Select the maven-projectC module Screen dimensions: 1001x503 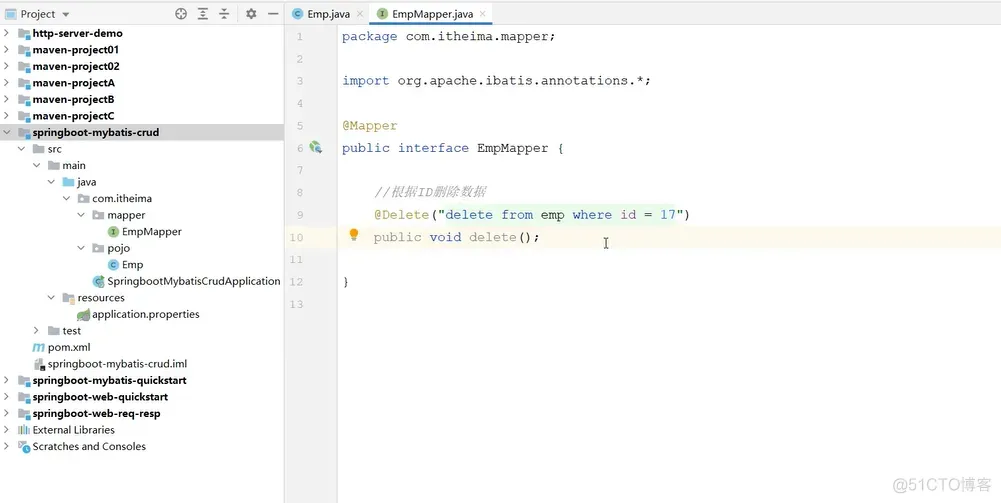(73, 116)
